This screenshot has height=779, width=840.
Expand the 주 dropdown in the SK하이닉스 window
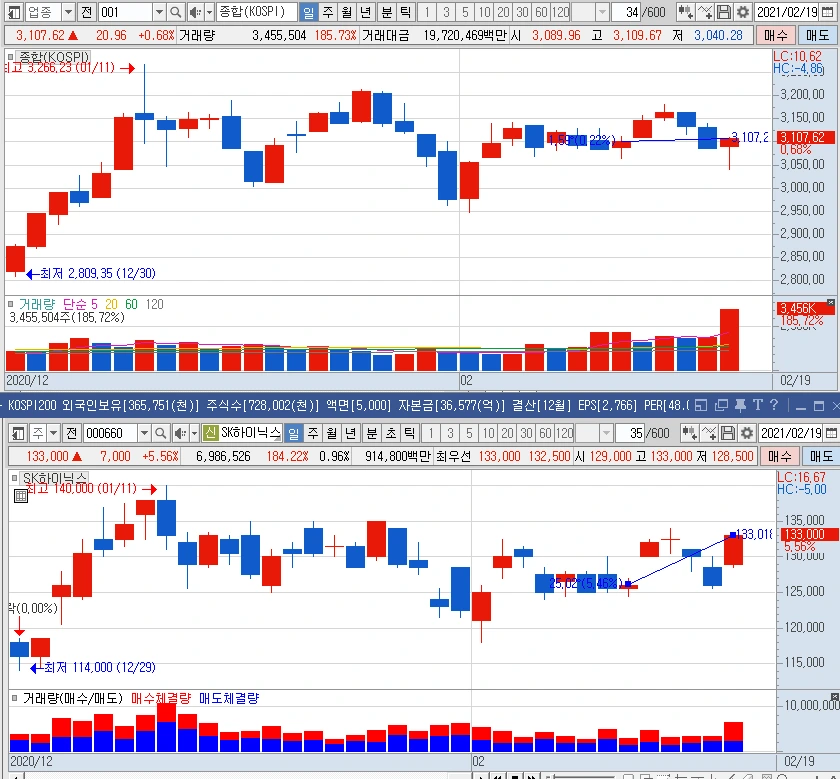(54, 433)
